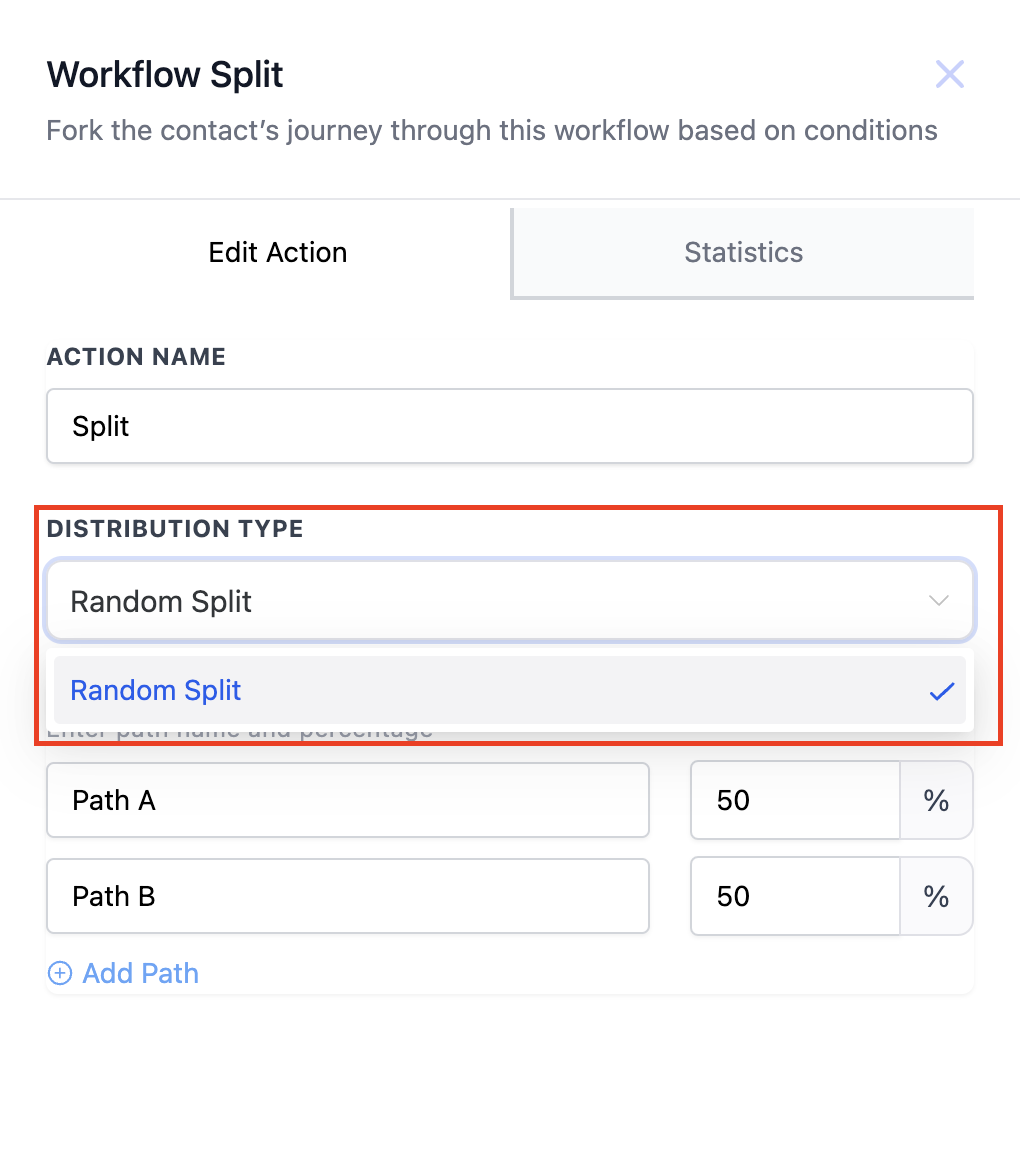This screenshot has width=1020, height=1164.
Task: Switch to the Edit Action tab
Action: click(278, 252)
